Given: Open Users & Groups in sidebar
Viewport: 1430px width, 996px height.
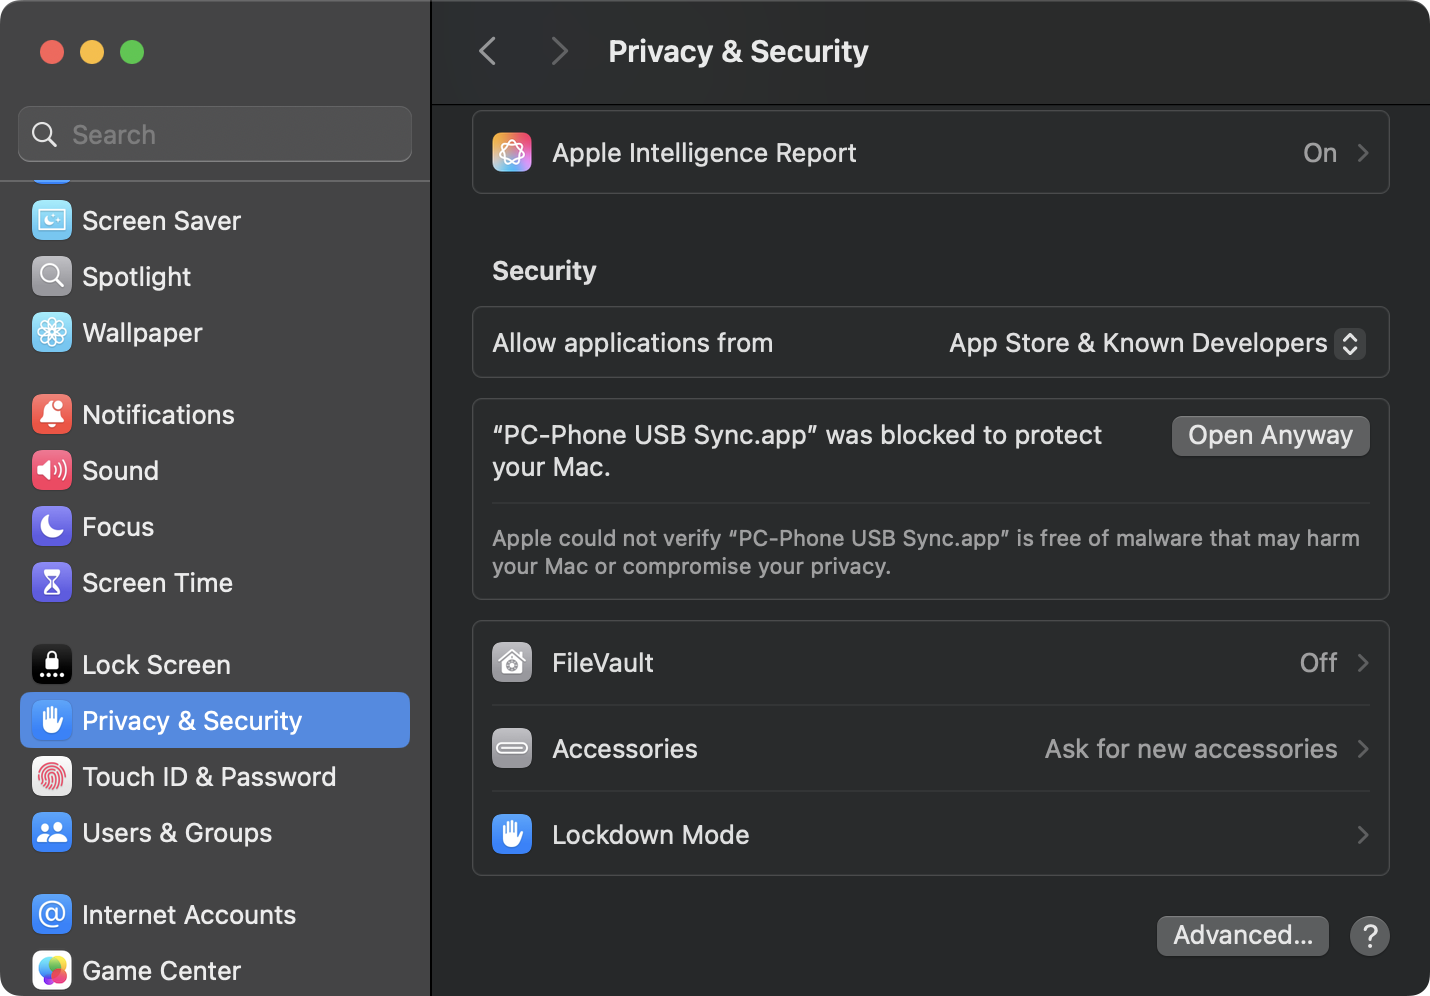Looking at the screenshot, I should pos(177,833).
